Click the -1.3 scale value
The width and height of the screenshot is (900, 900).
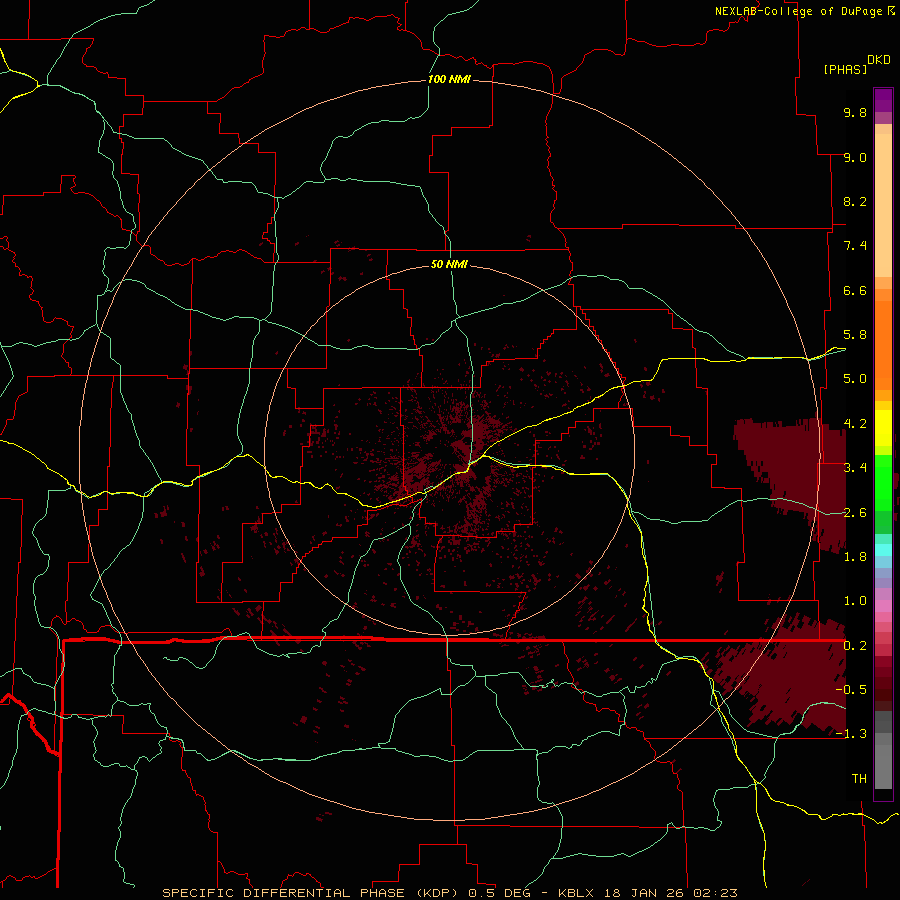pyautogui.click(x=851, y=735)
